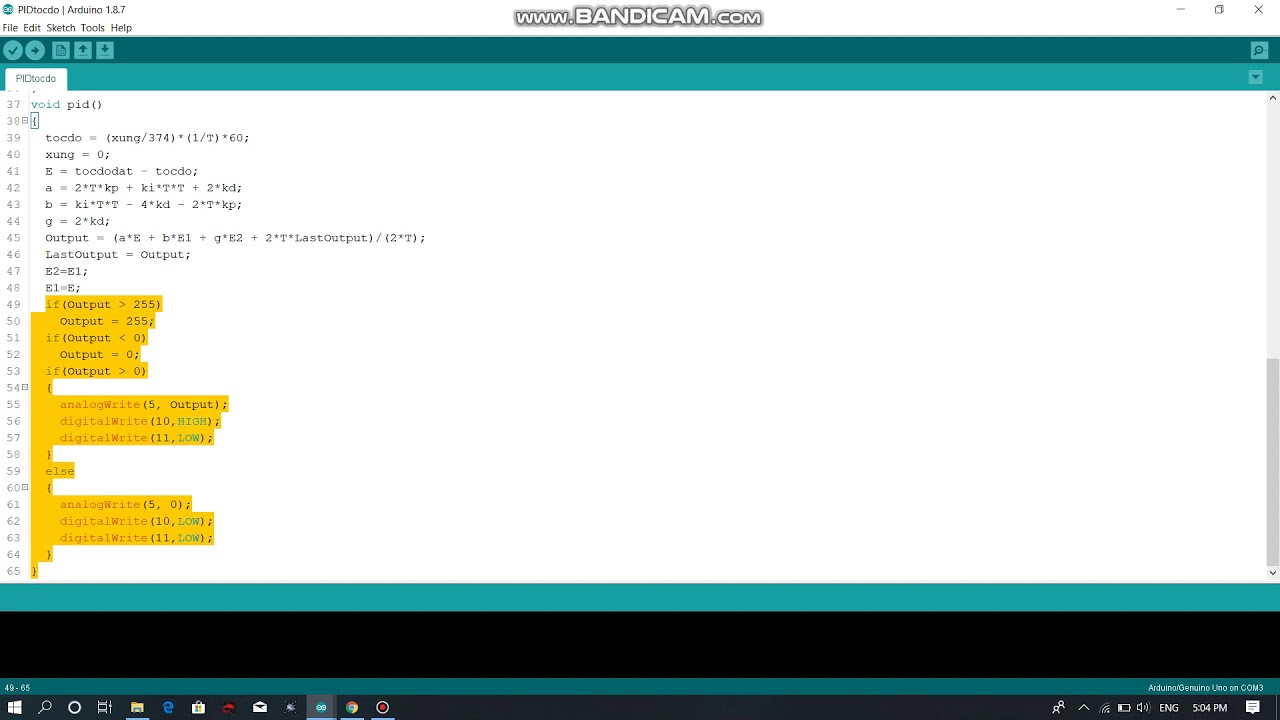This screenshot has width=1280, height=720.
Task: Click the 'E = tocdodat - tocdo;' line
Action: coord(121,171)
